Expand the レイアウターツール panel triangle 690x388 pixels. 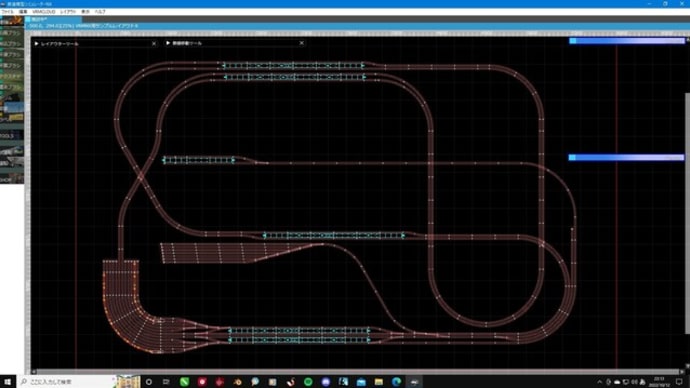[x=37, y=44]
